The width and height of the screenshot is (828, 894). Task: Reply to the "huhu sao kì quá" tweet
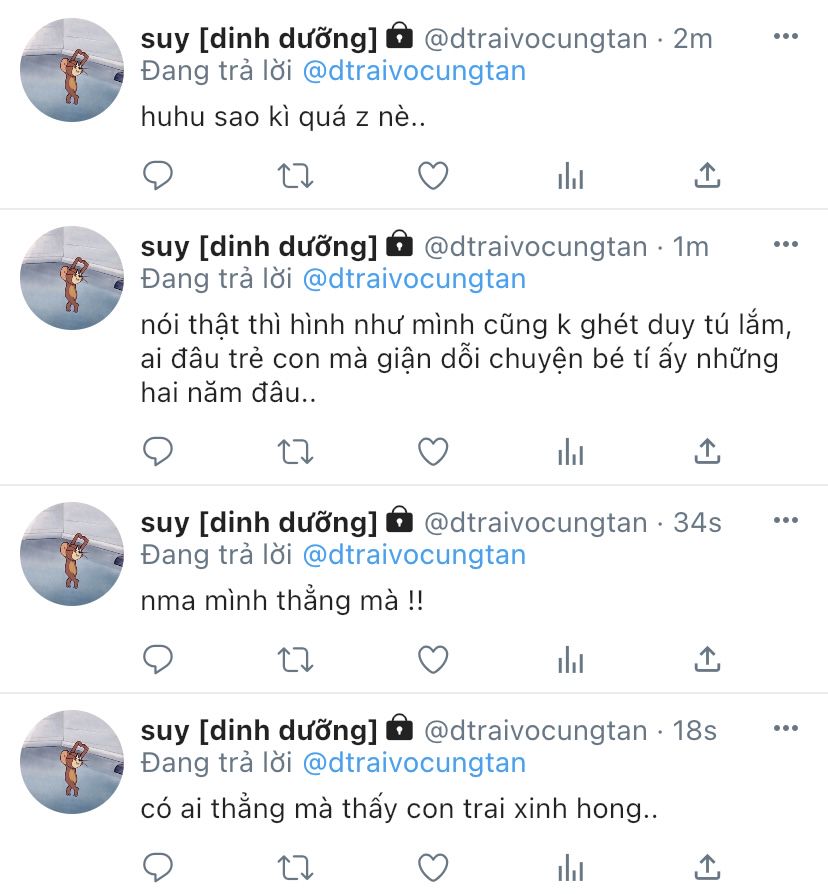[157, 175]
